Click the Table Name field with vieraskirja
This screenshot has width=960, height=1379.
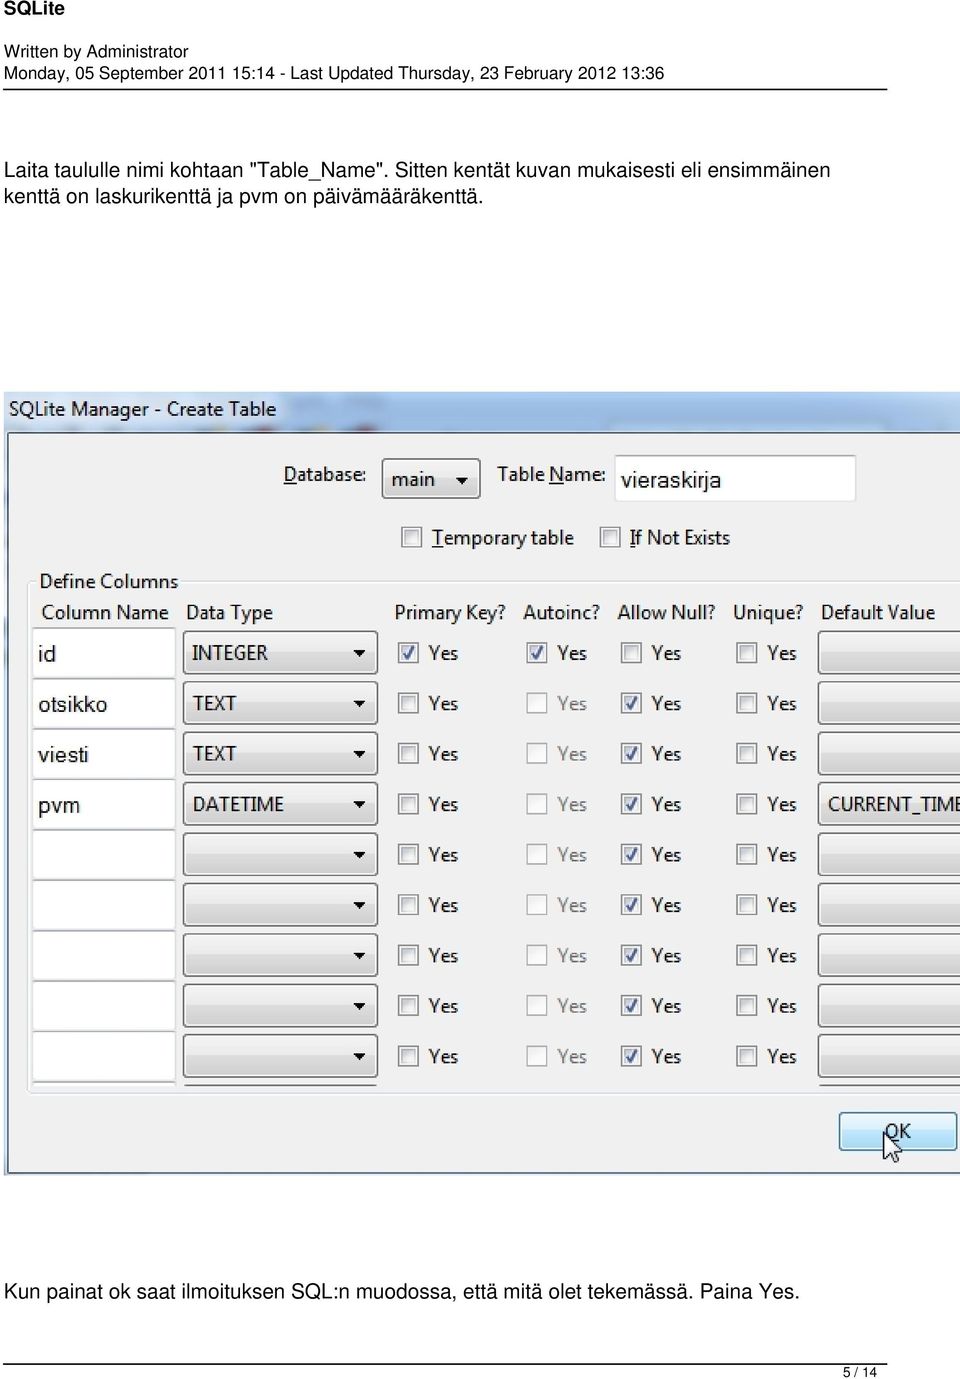pyautogui.click(x=735, y=479)
